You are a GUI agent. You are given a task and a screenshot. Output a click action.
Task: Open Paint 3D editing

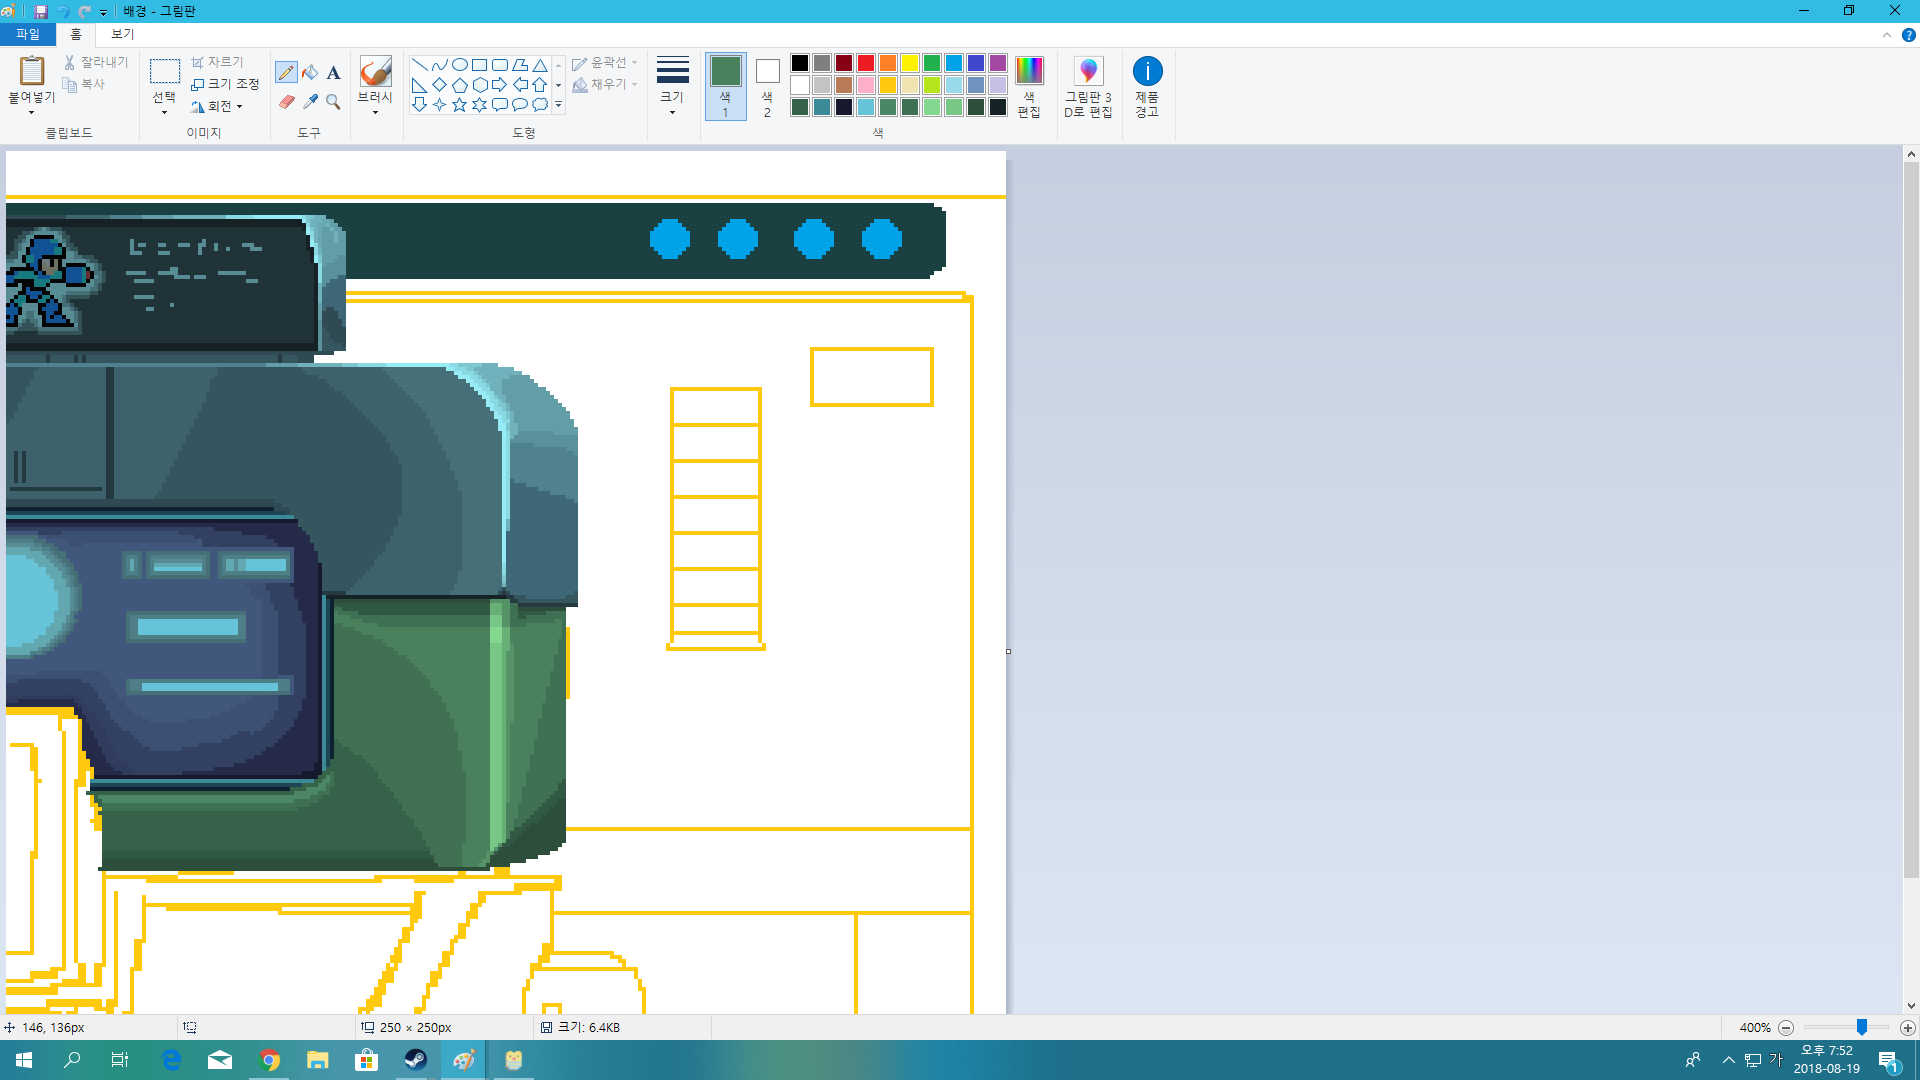pyautogui.click(x=1088, y=87)
